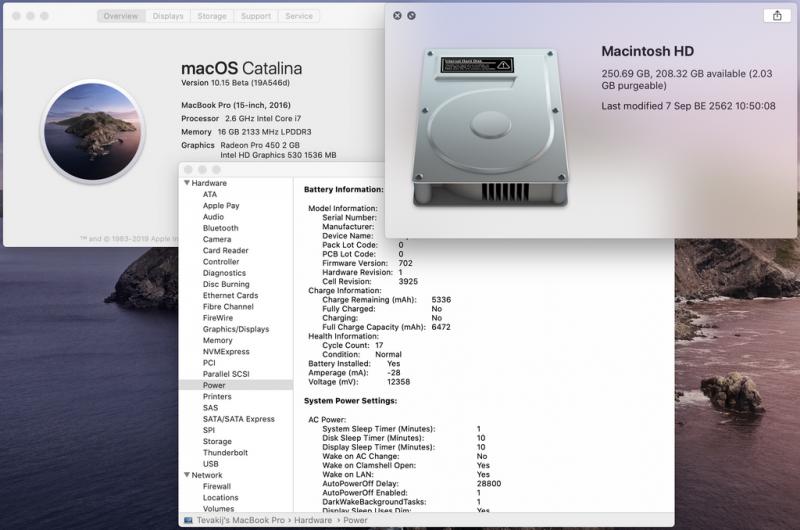800x530 pixels.
Task: Select Card Reader in the sidebar
Action: pyautogui.click(x=226, y=250)
